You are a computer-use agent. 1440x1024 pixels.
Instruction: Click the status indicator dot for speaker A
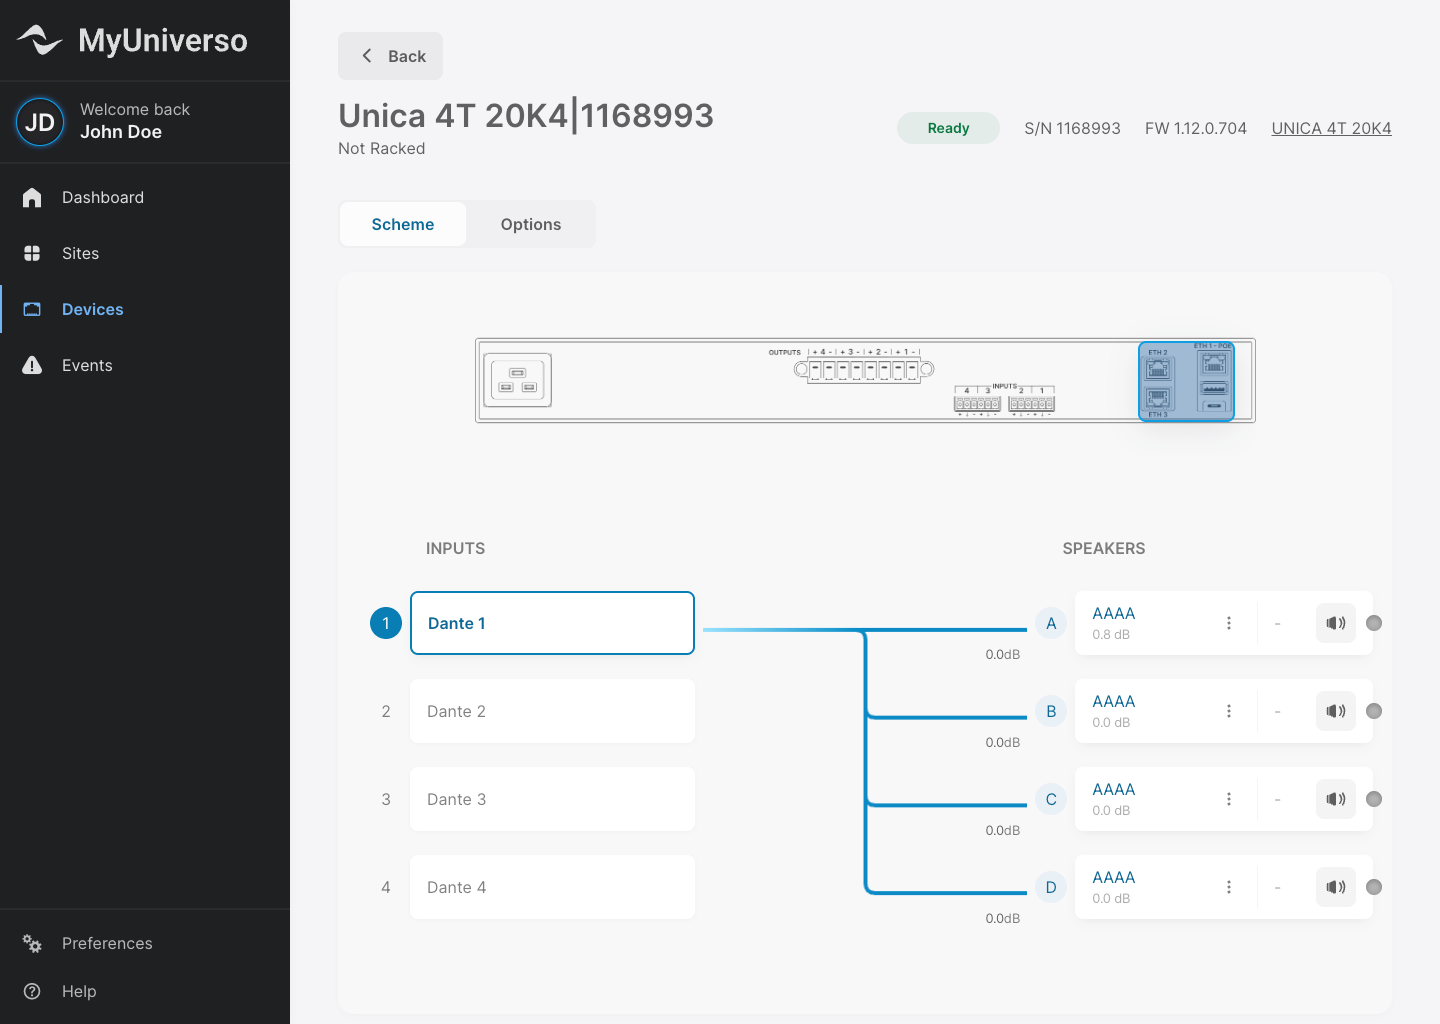(1374, 623)
